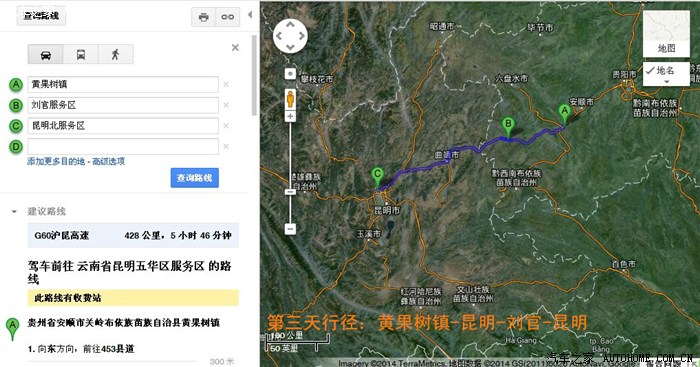This screenshot has width=700, height=367.
Task: Click the zoom slider handle
Action: pyautogui.click(x=290, y=192)
